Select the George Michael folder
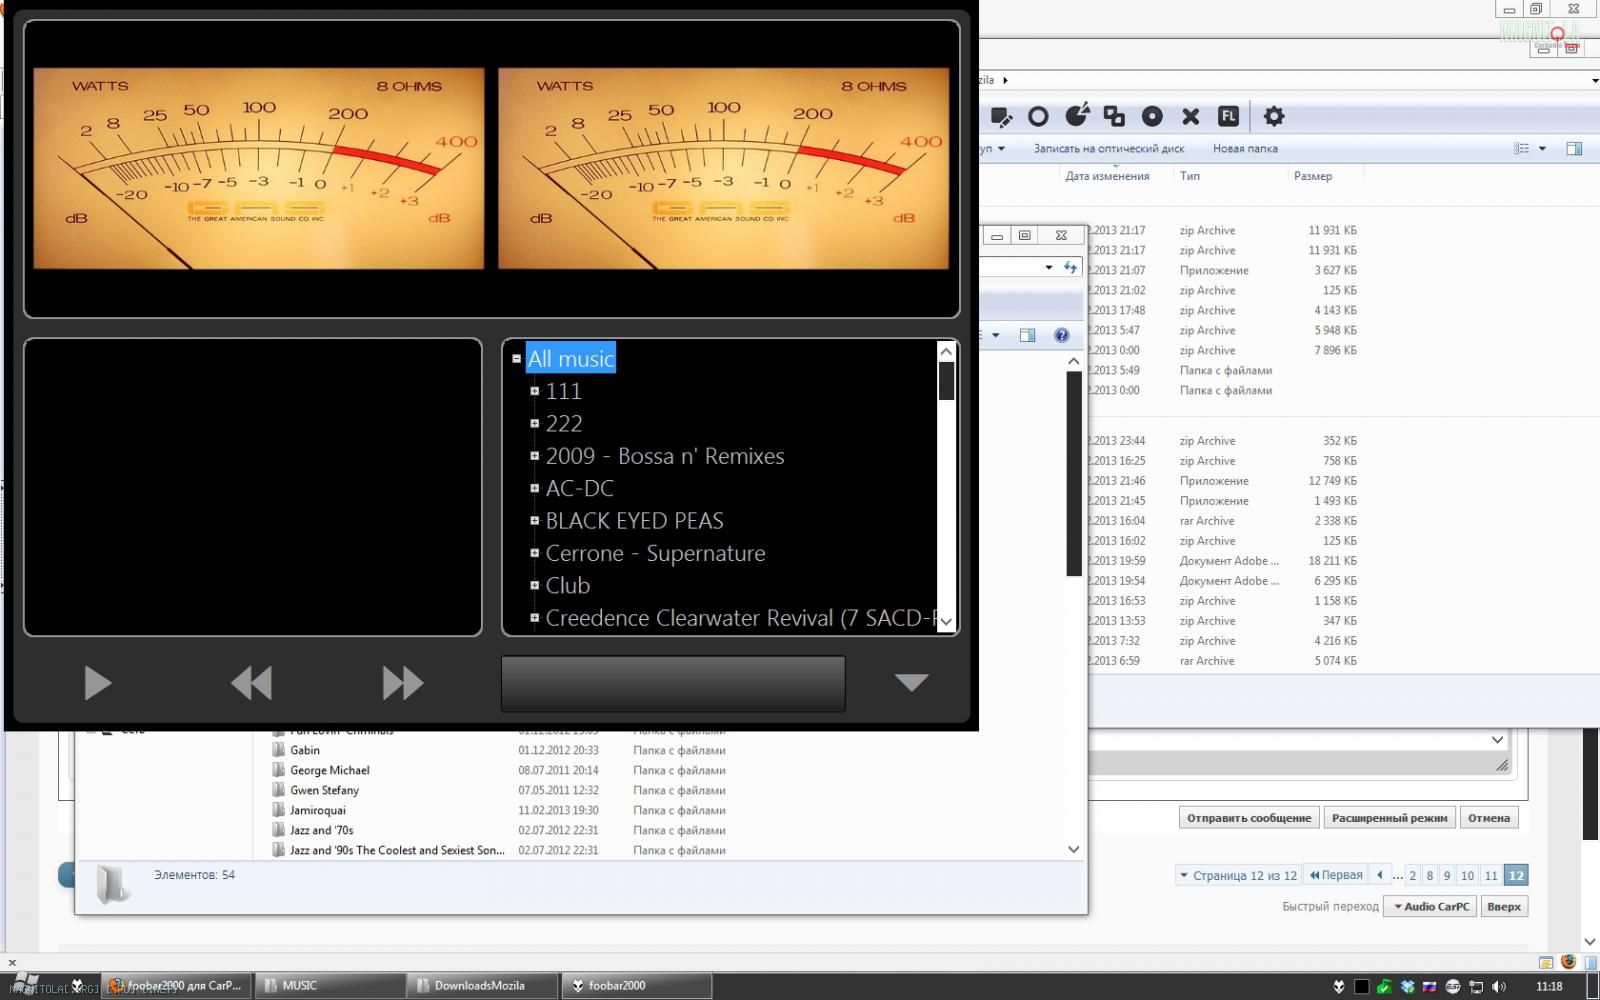This screenshot has width=1600, height=1000. 329,770
